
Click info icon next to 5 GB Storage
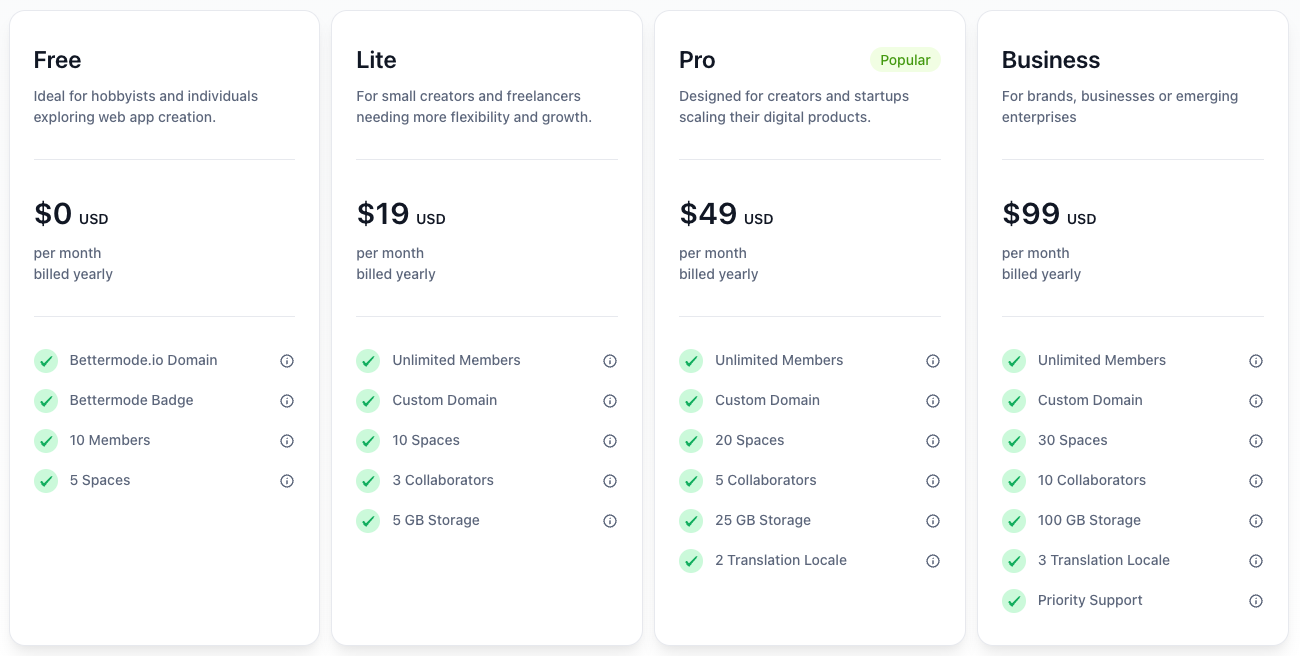(610, 521)
